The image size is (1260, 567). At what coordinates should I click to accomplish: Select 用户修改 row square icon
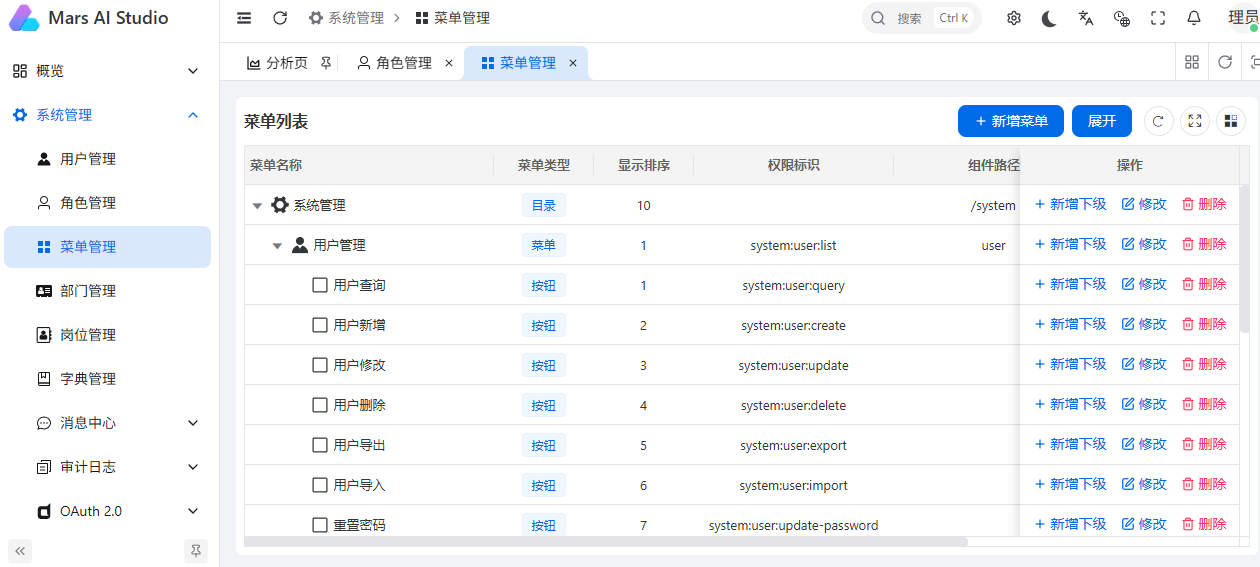click(320, 365)
